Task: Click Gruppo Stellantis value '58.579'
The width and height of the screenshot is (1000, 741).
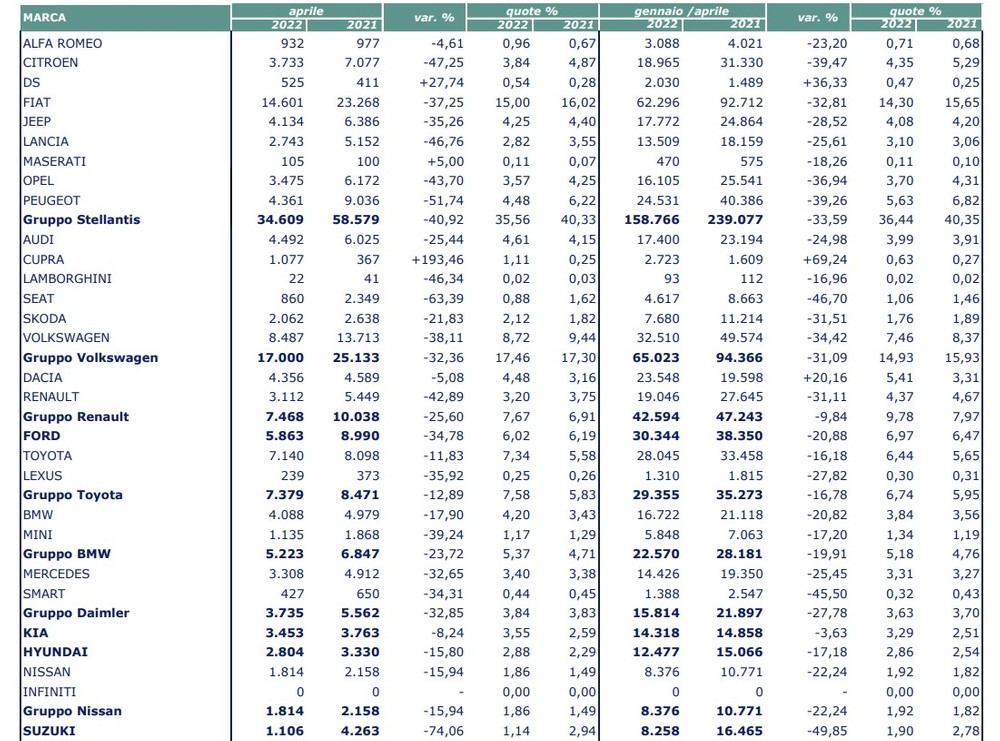Action: [x=356, y=219]
